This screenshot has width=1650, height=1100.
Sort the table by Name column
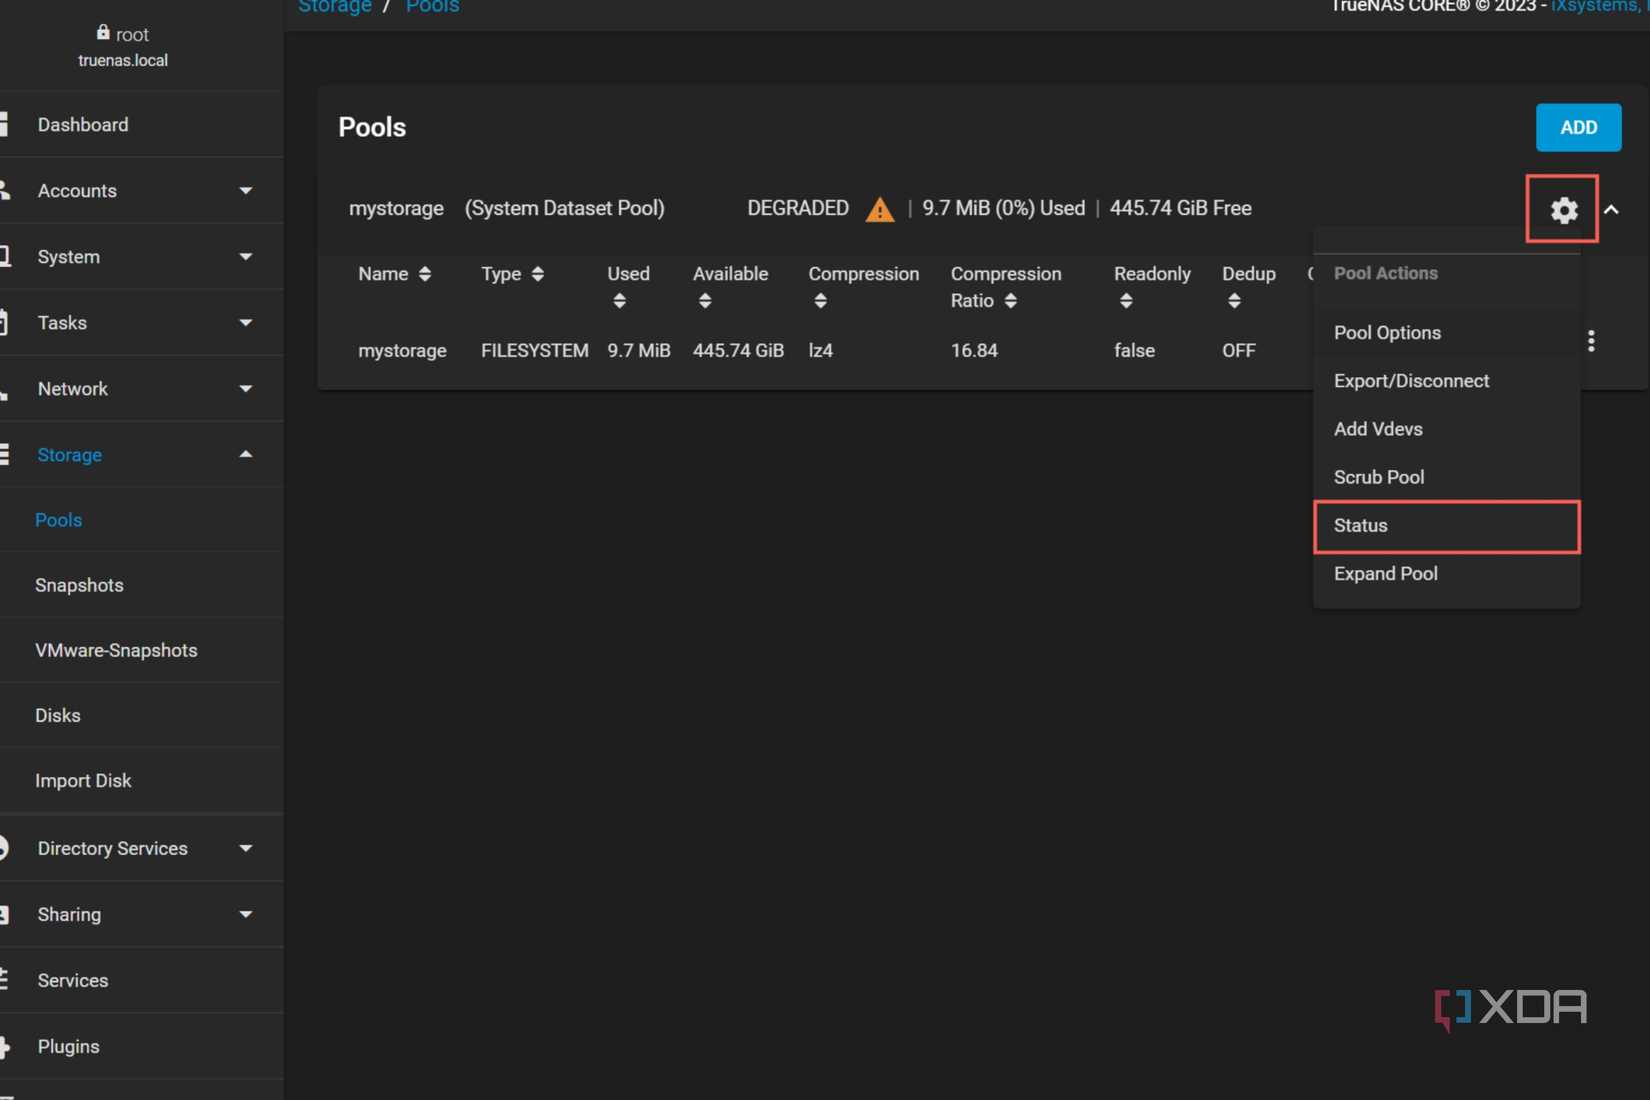click(425, 274)
